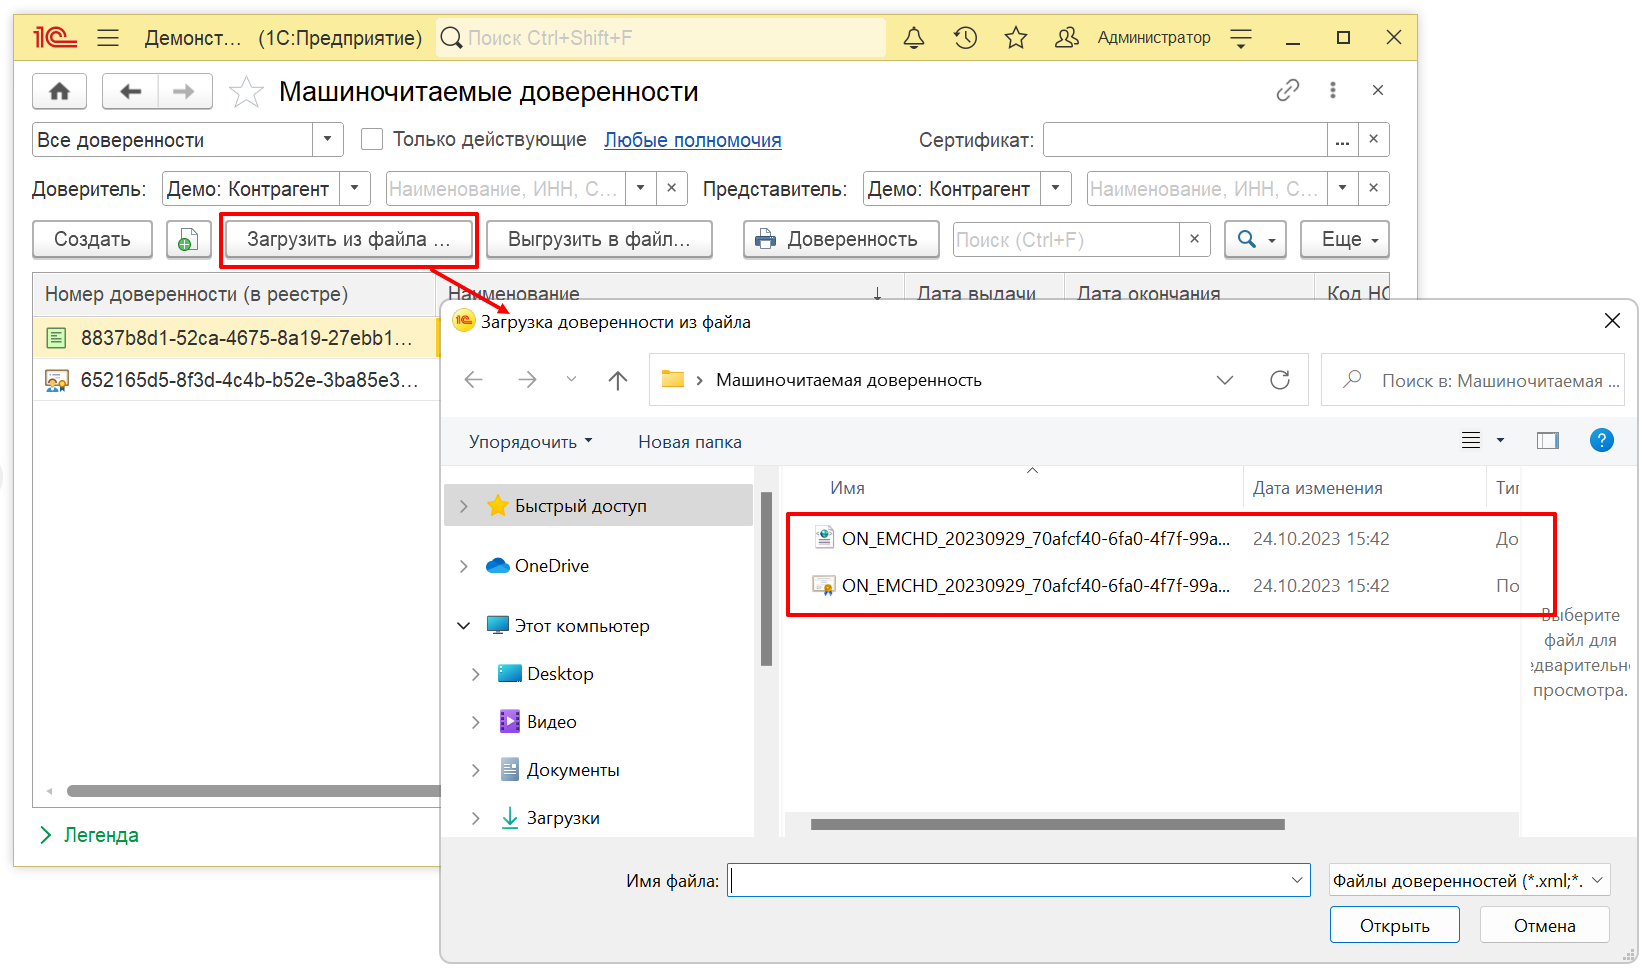Screen dimensions: 1647x969
Task: Add Машиночитаемые доверенности to favorites star
Action: 246,92
